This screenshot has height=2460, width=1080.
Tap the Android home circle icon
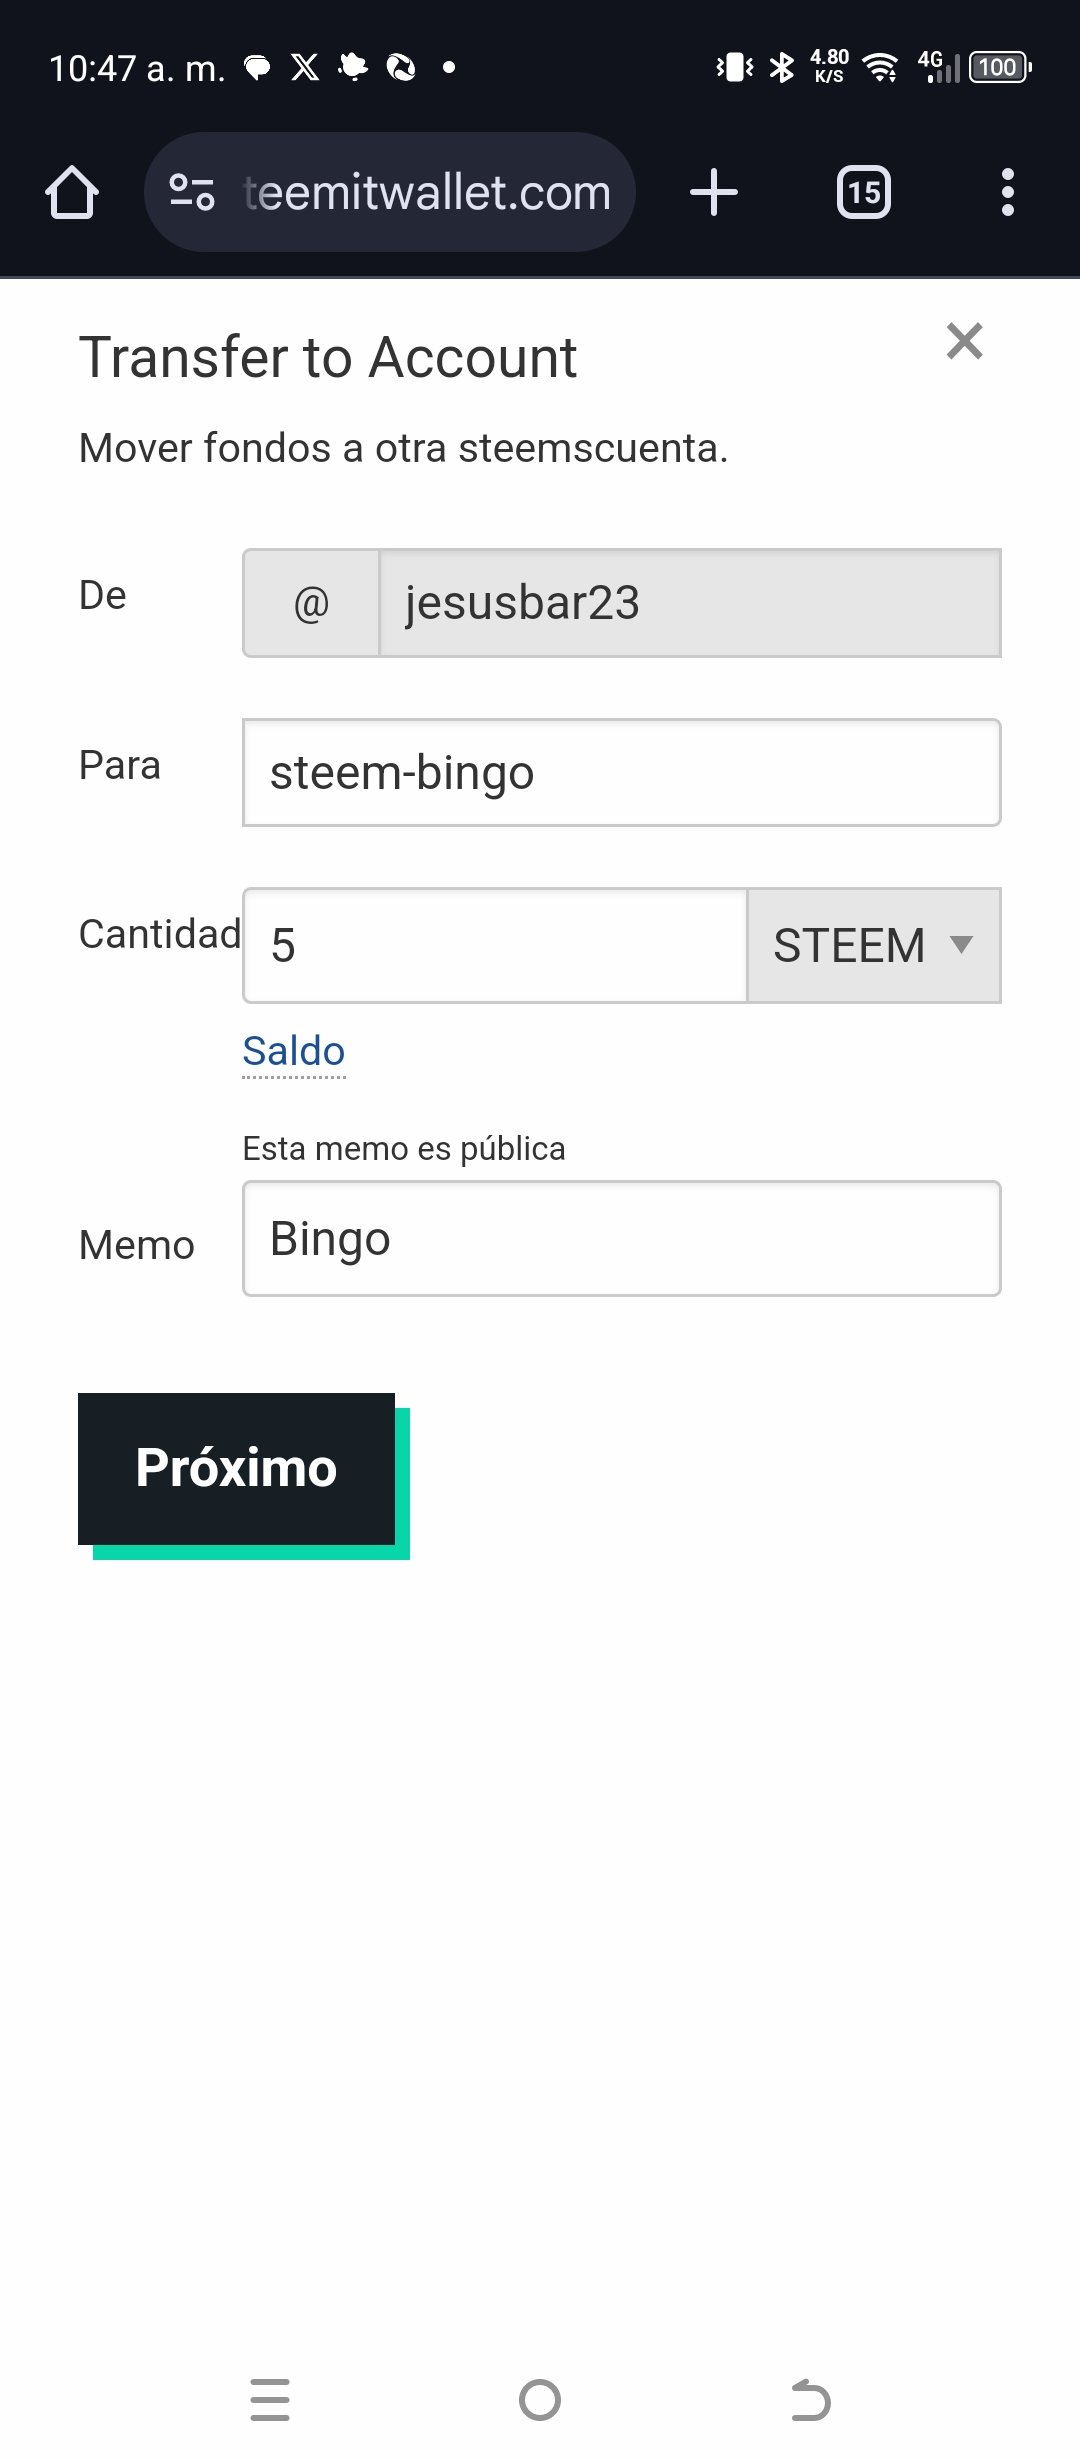click(540, 2400)
